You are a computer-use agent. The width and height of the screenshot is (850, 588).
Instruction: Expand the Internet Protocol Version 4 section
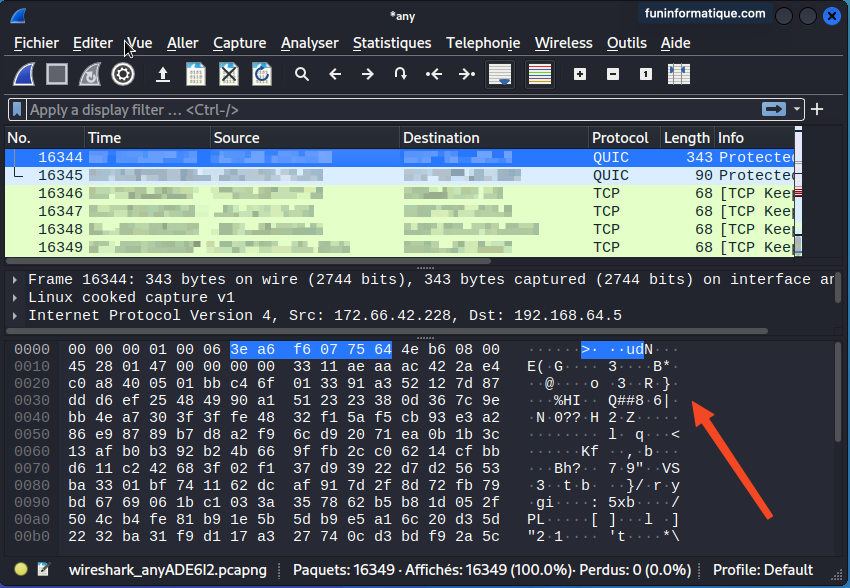tap(15, 315)
